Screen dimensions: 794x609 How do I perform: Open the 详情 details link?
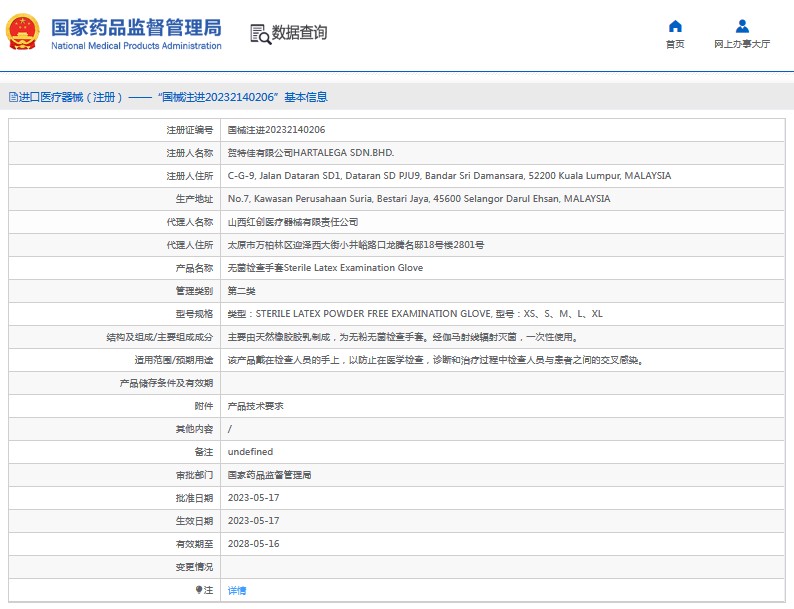237,590
